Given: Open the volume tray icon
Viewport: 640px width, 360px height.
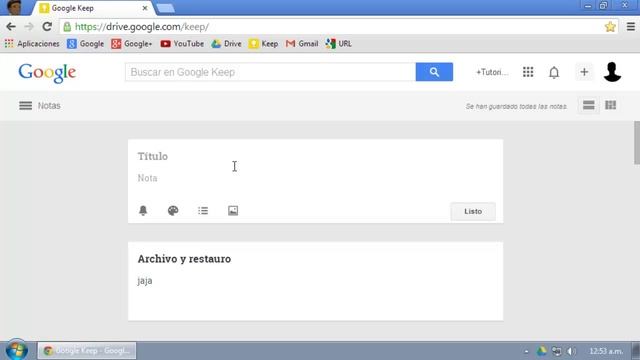Looking at the screenshot, I should click(x=571, y=351).
